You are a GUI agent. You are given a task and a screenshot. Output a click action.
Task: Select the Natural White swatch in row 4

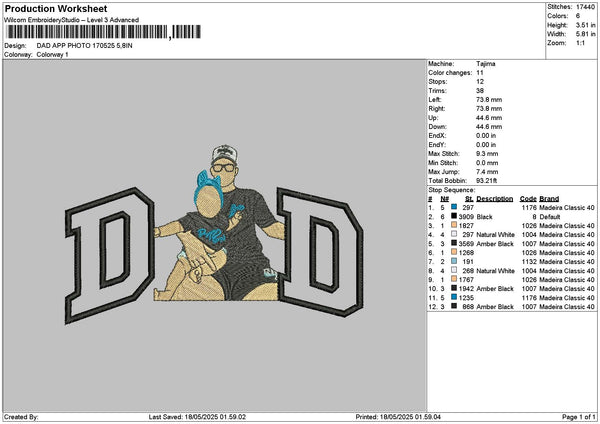pos(454,234)
